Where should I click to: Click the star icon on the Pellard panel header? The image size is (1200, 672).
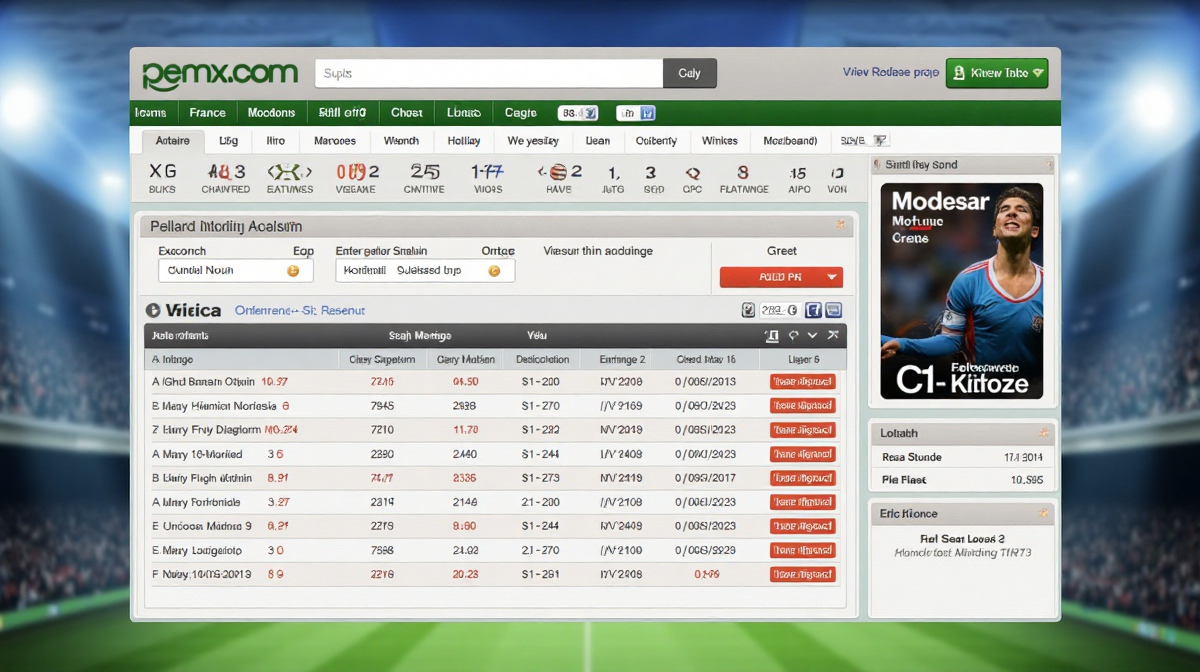click(841, 226)
